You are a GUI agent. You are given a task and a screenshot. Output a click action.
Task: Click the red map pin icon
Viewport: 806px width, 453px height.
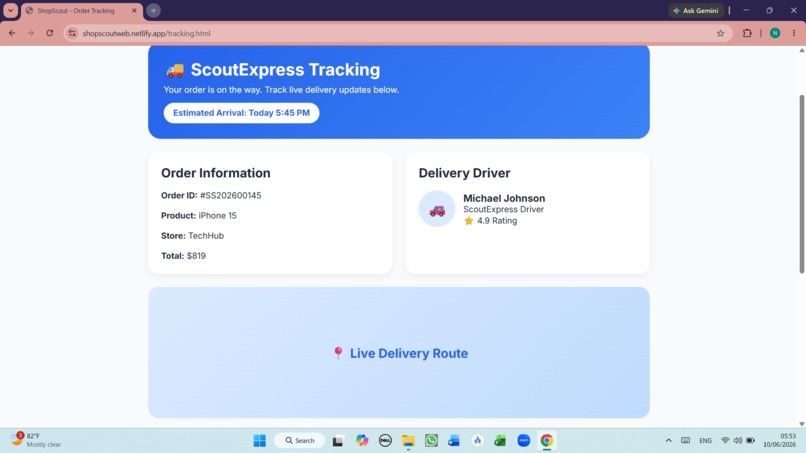[x=338, y=353]
